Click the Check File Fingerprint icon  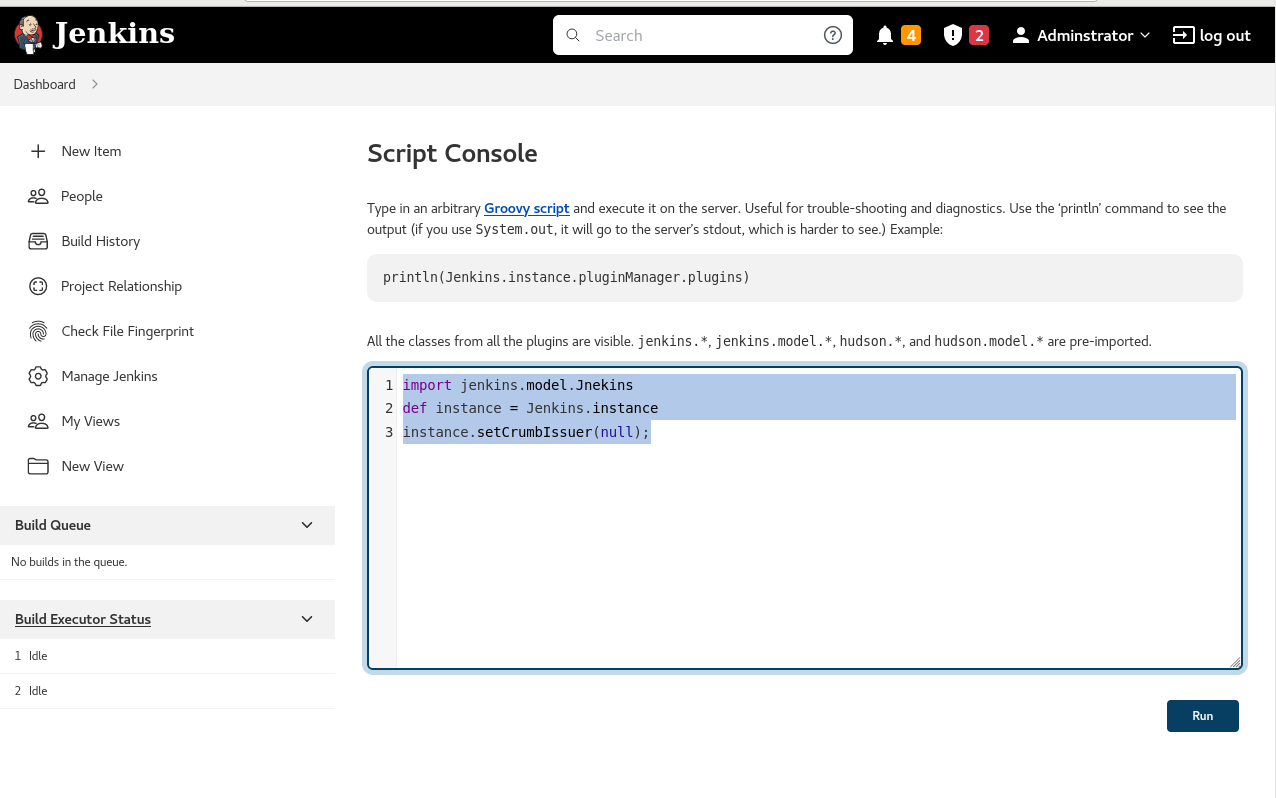point(38,331)
